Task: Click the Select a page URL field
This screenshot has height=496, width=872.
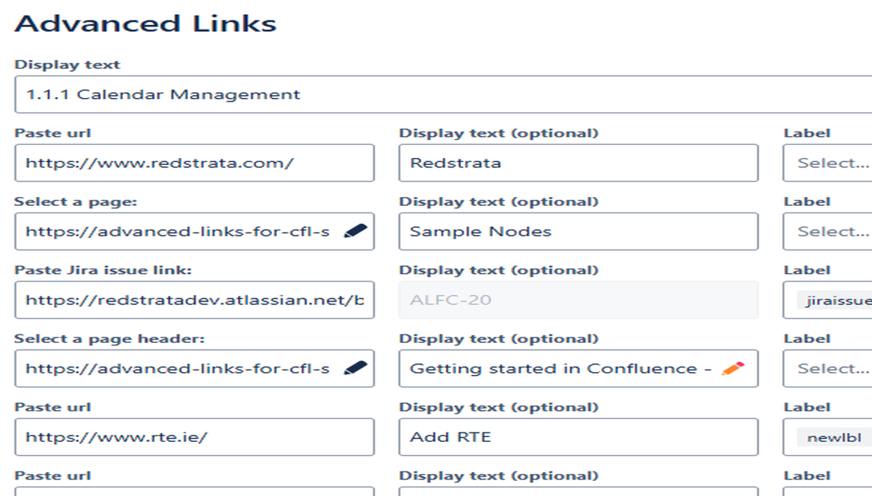Action: click(x=180, y=231)
